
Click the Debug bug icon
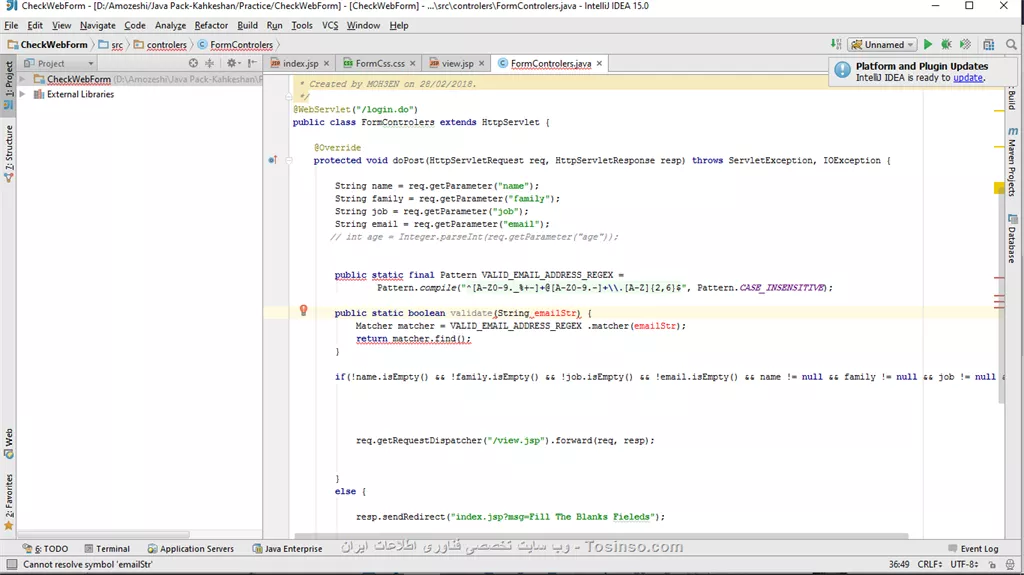946,45
